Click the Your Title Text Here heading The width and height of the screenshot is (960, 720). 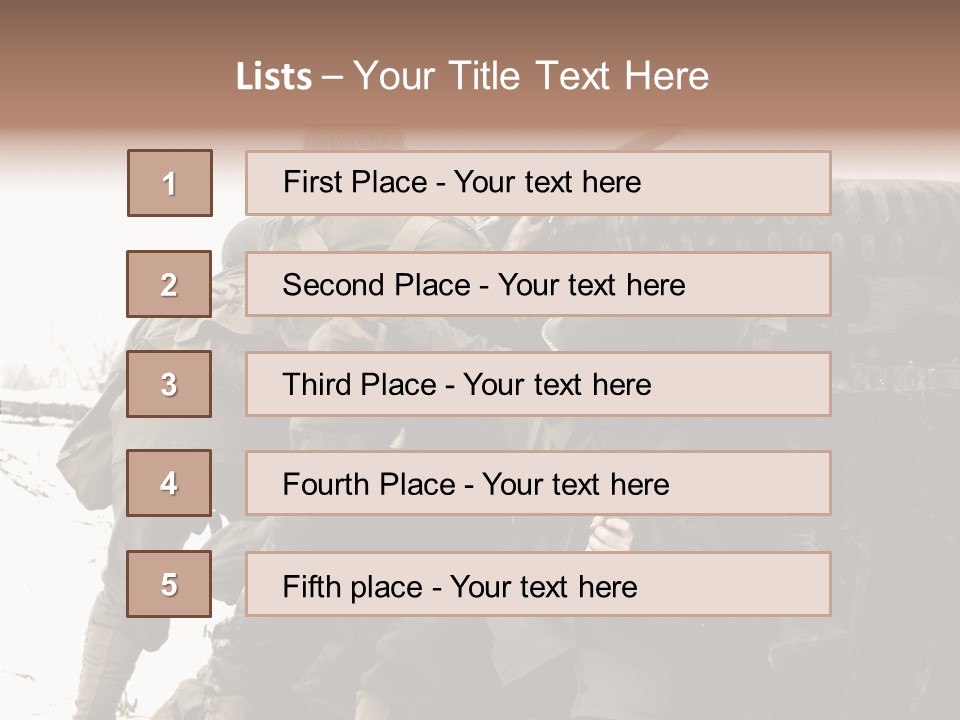point(531,77)
